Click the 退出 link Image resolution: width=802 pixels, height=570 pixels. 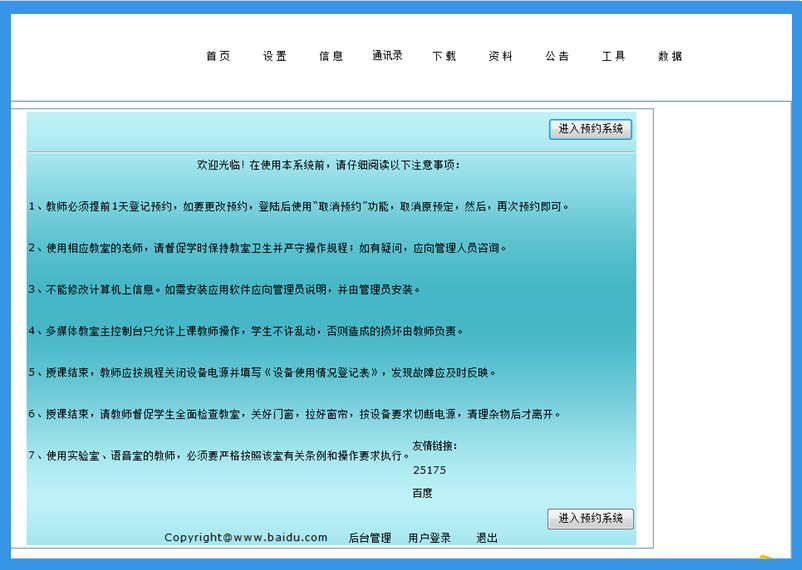coord(487,538)
